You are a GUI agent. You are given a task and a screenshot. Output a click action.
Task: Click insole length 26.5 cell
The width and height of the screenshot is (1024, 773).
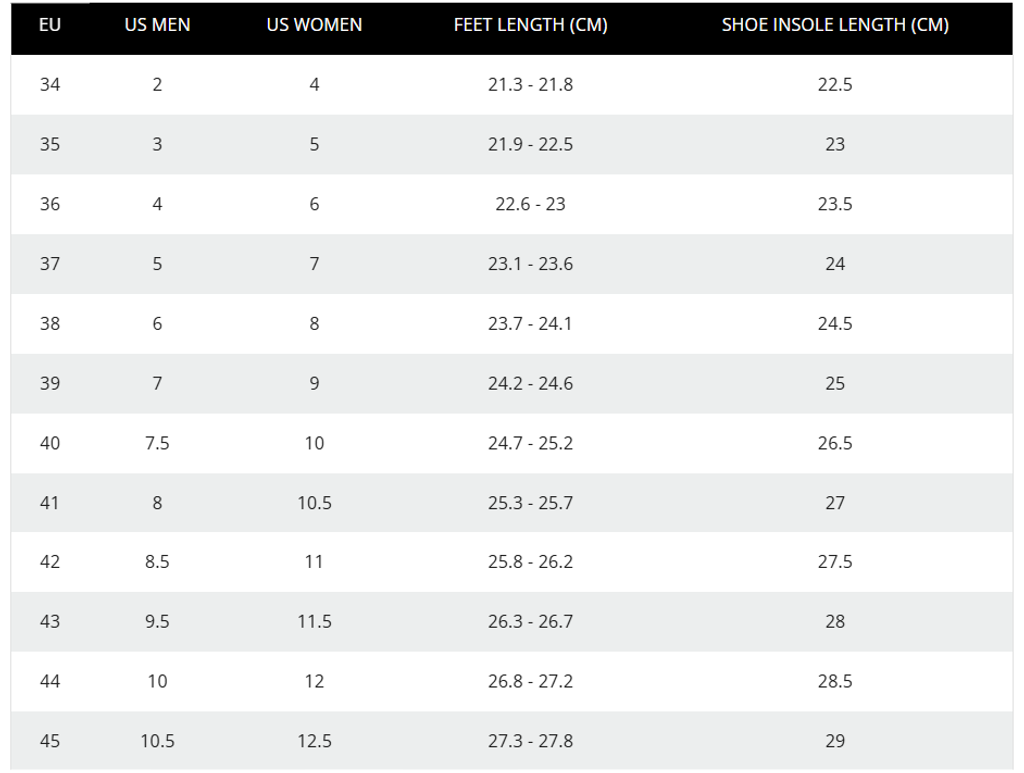pos(835,443)
